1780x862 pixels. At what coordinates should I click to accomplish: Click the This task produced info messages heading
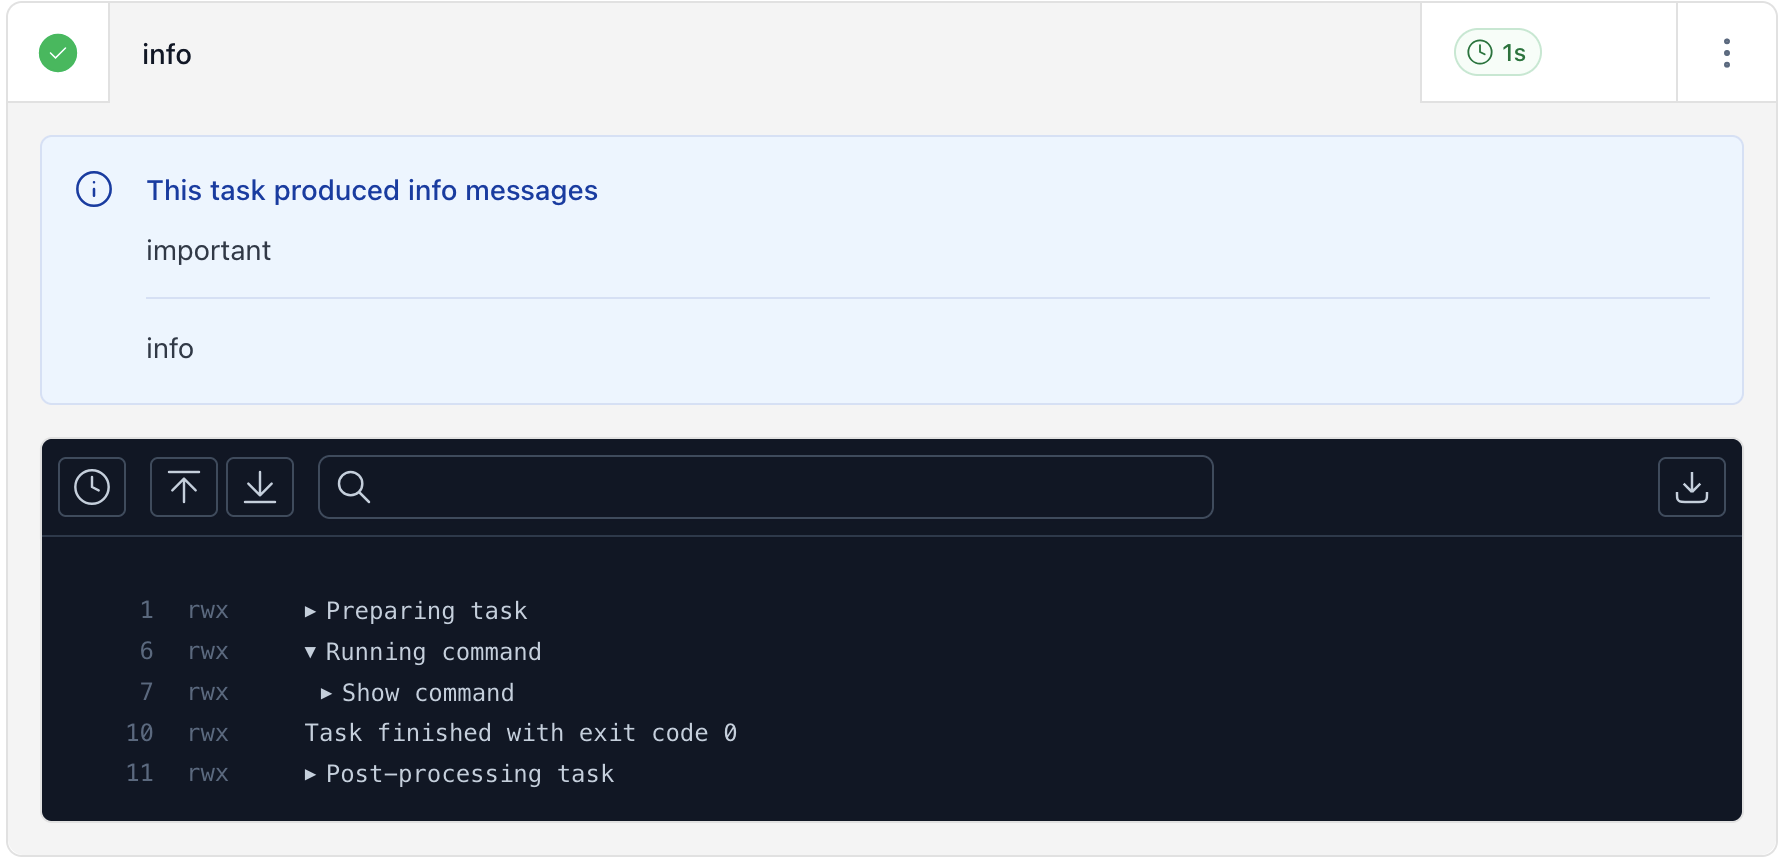372,190
